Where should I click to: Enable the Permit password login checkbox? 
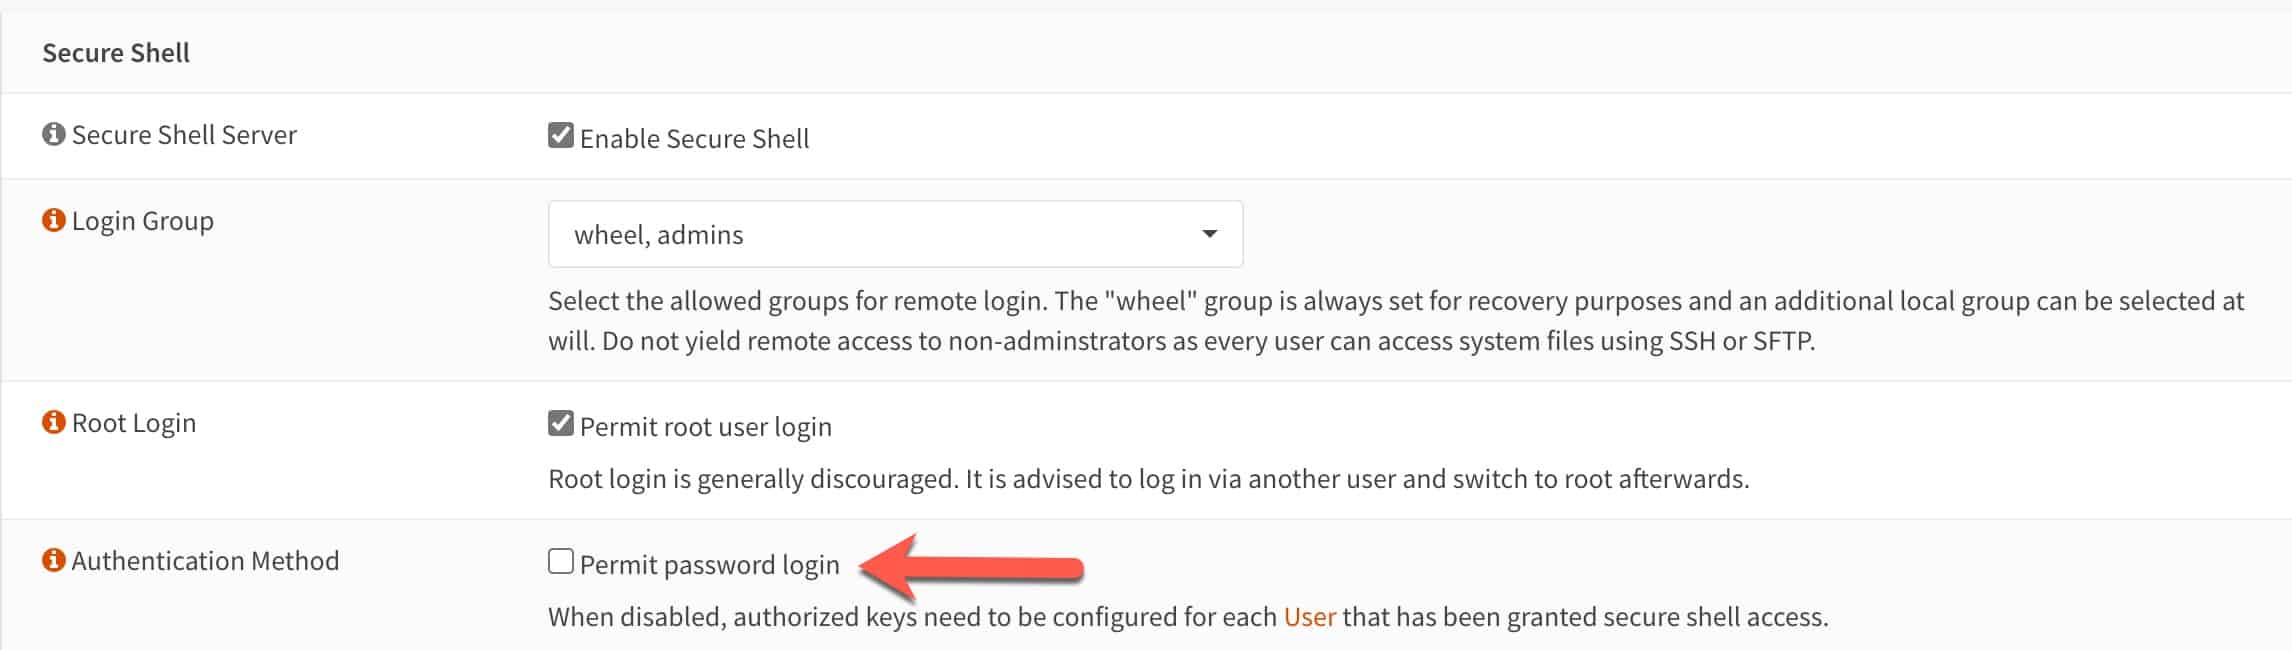pos(561,561)
